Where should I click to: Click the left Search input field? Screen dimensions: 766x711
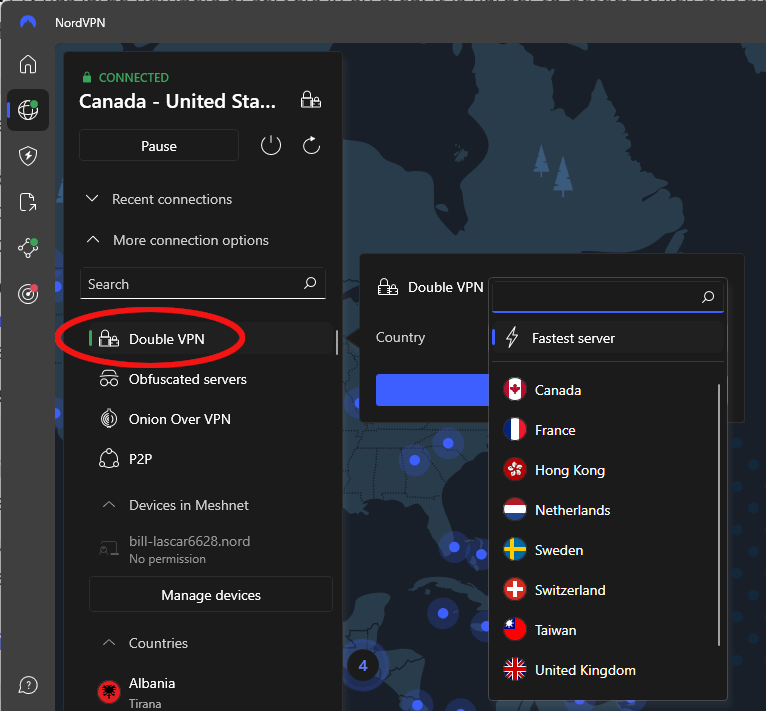pyautogui.click(x=203, y=283)
